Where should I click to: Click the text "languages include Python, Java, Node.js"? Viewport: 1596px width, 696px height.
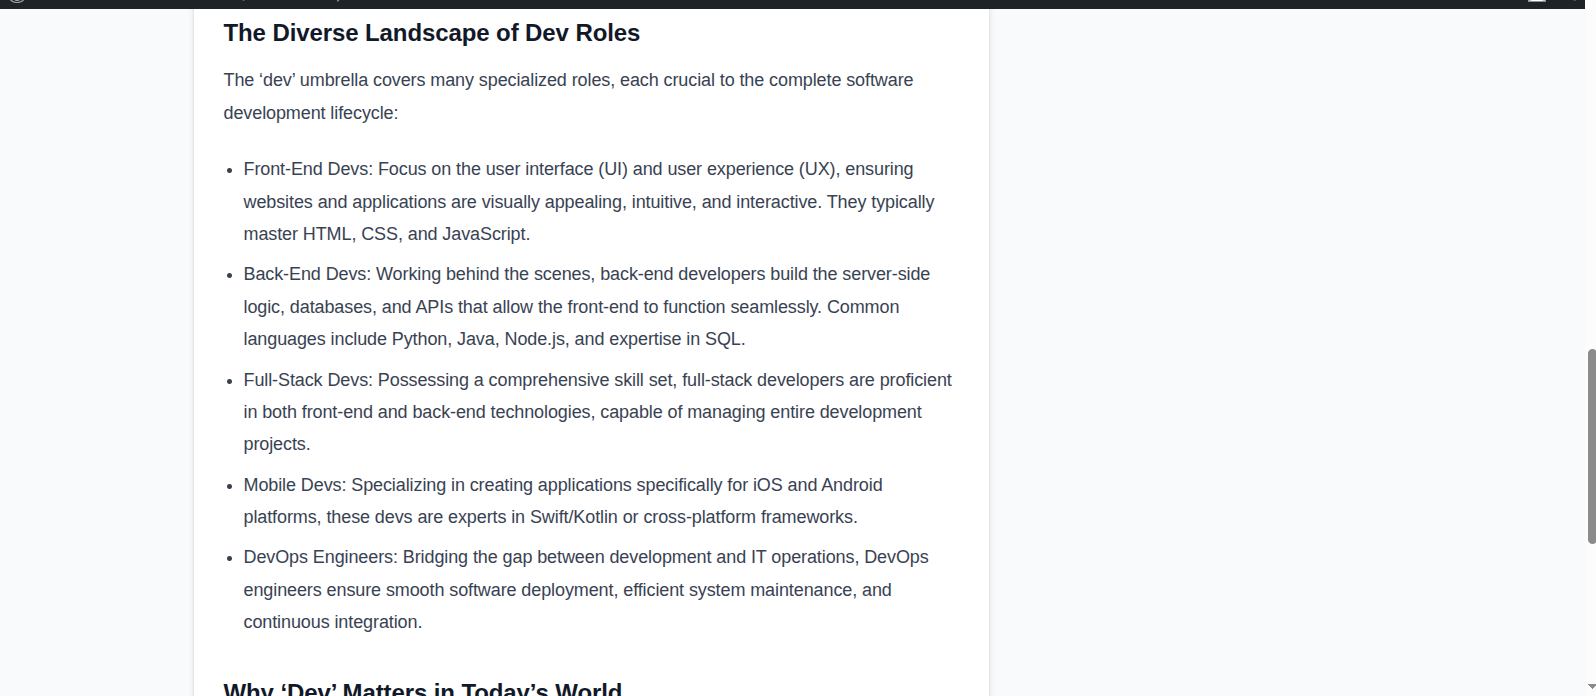pos(406,339)
